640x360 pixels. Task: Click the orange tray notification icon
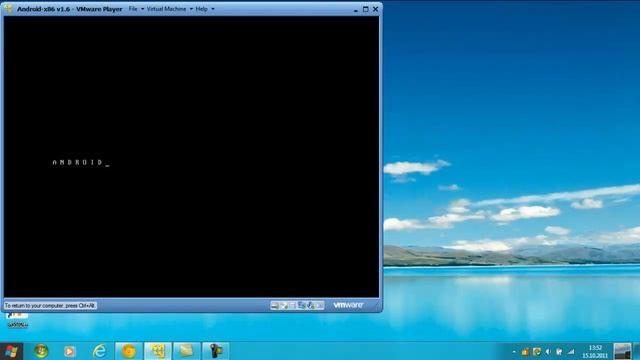pyautogui.click(x=525, y=351)
